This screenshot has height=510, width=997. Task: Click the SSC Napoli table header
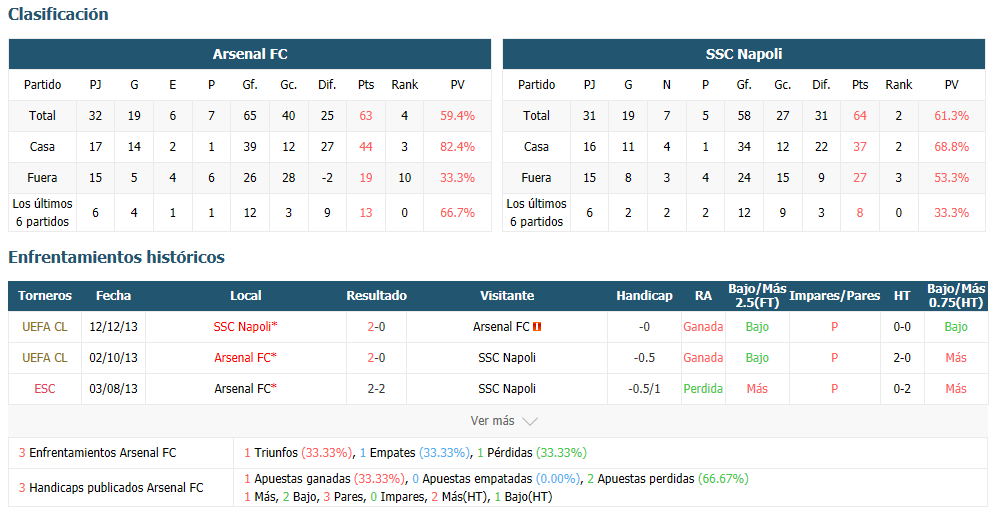[744, 54]
